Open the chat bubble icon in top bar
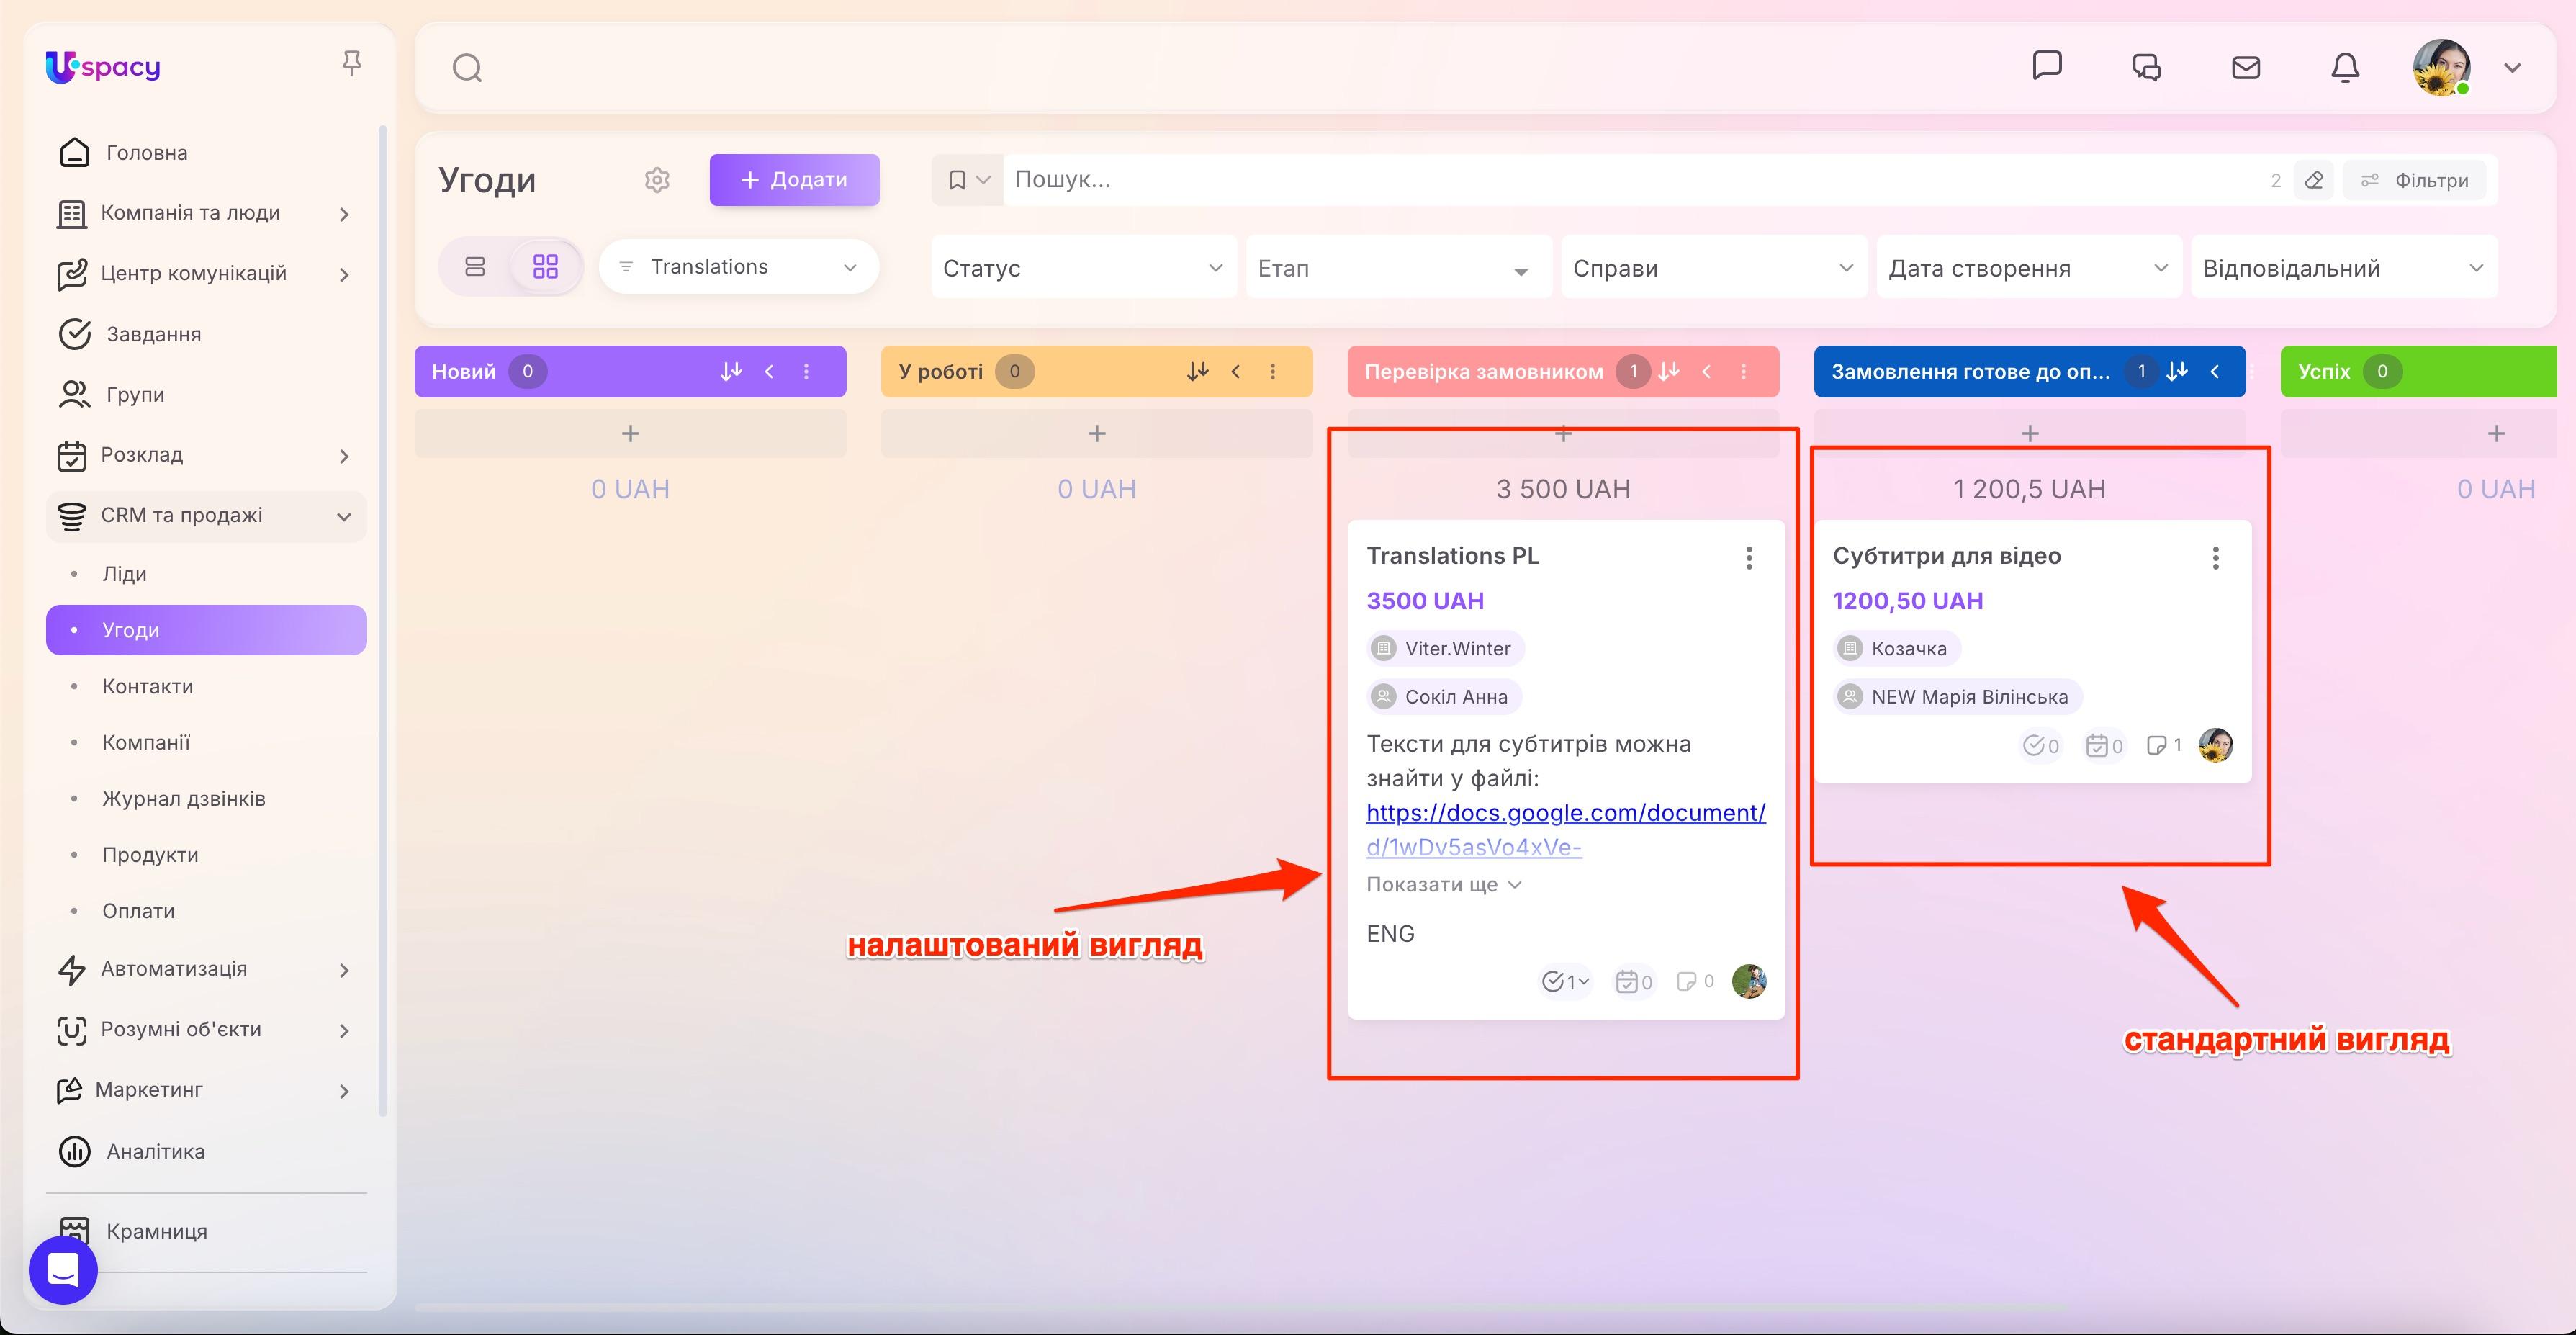Image resolution: width=2576 pixels, height=1335 pixels. pyautogui.click(x=2047, y=66)
